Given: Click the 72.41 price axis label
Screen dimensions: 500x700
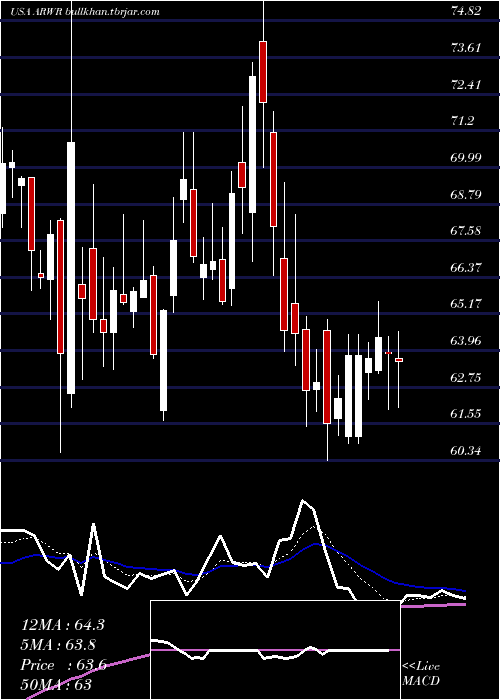Looking at the screenshot, I should pyautogui.click(x=466, y=84).
